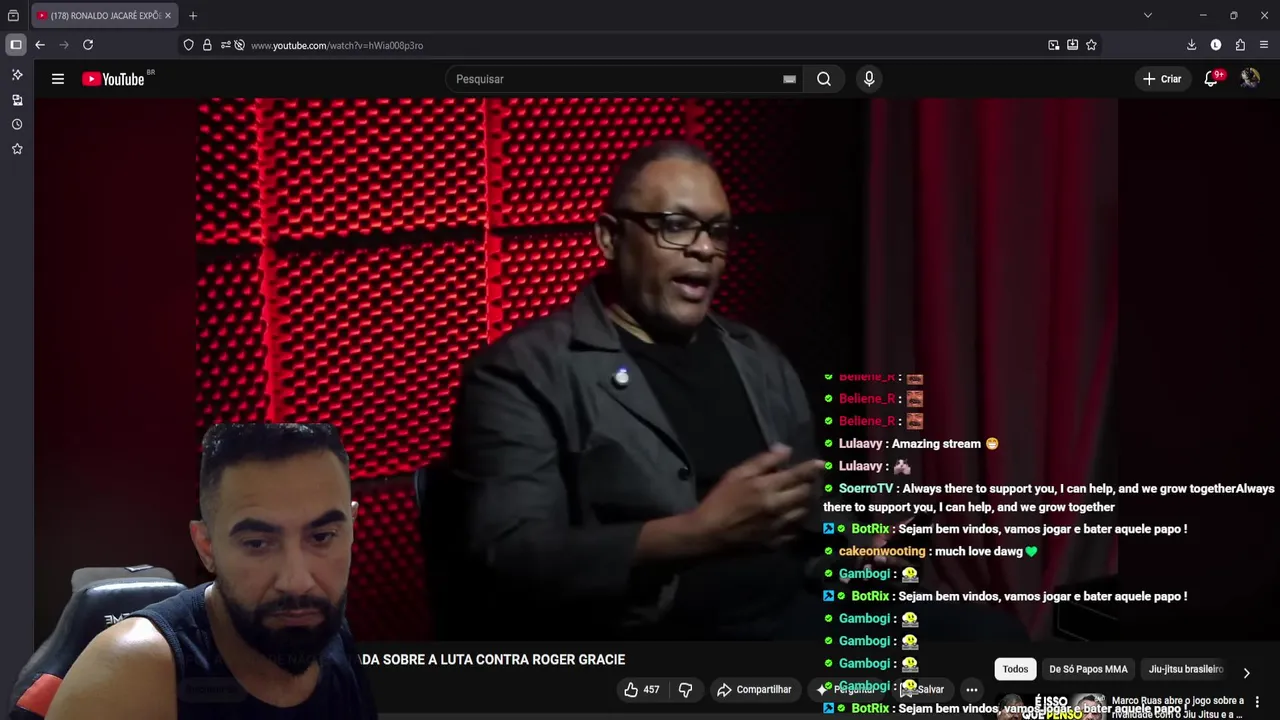Viewport: 1280px width, 720px height.
Task: Click the cakeonwooting chat message
Action: 930,552
